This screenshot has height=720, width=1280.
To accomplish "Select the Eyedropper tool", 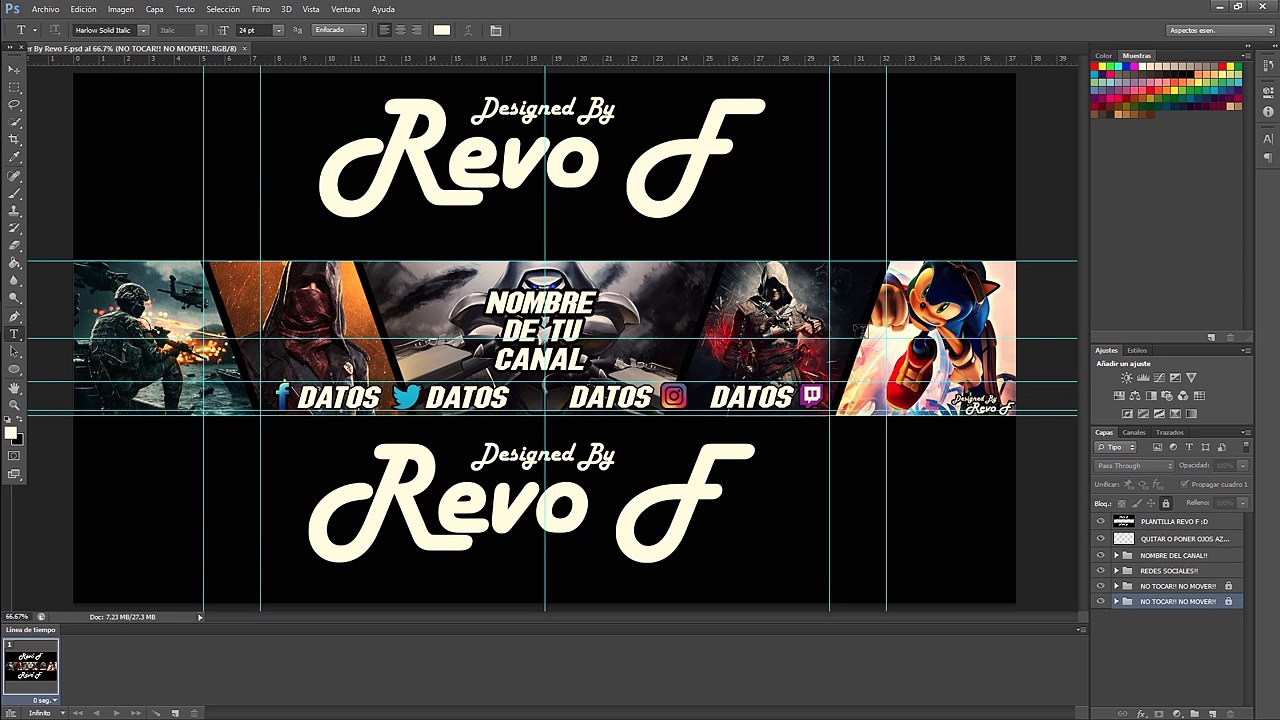I will click(x=14, y=157).
